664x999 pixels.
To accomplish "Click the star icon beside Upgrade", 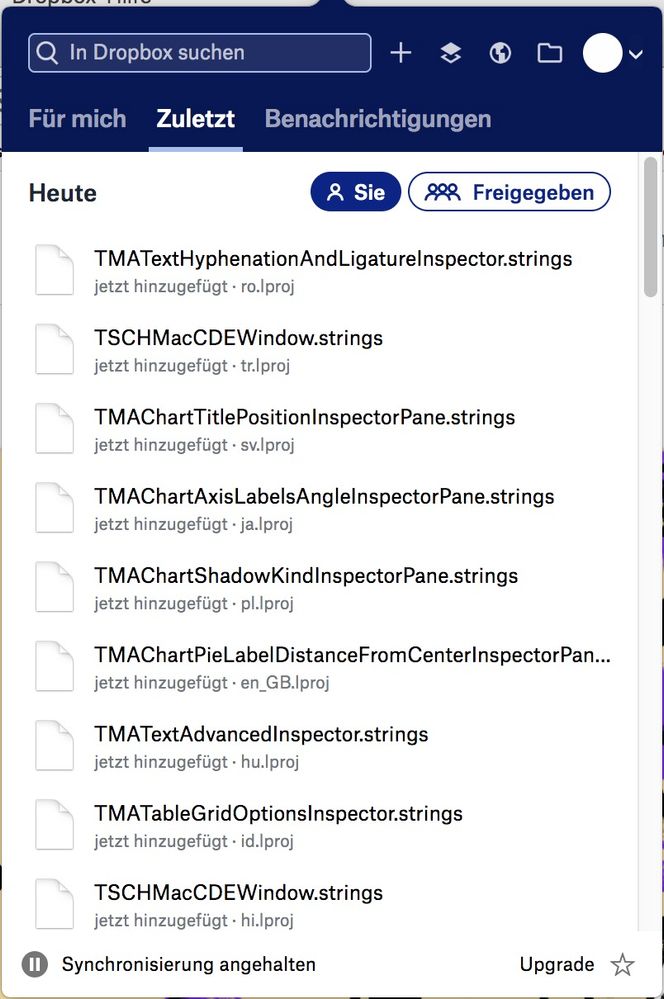I will 623,965.
